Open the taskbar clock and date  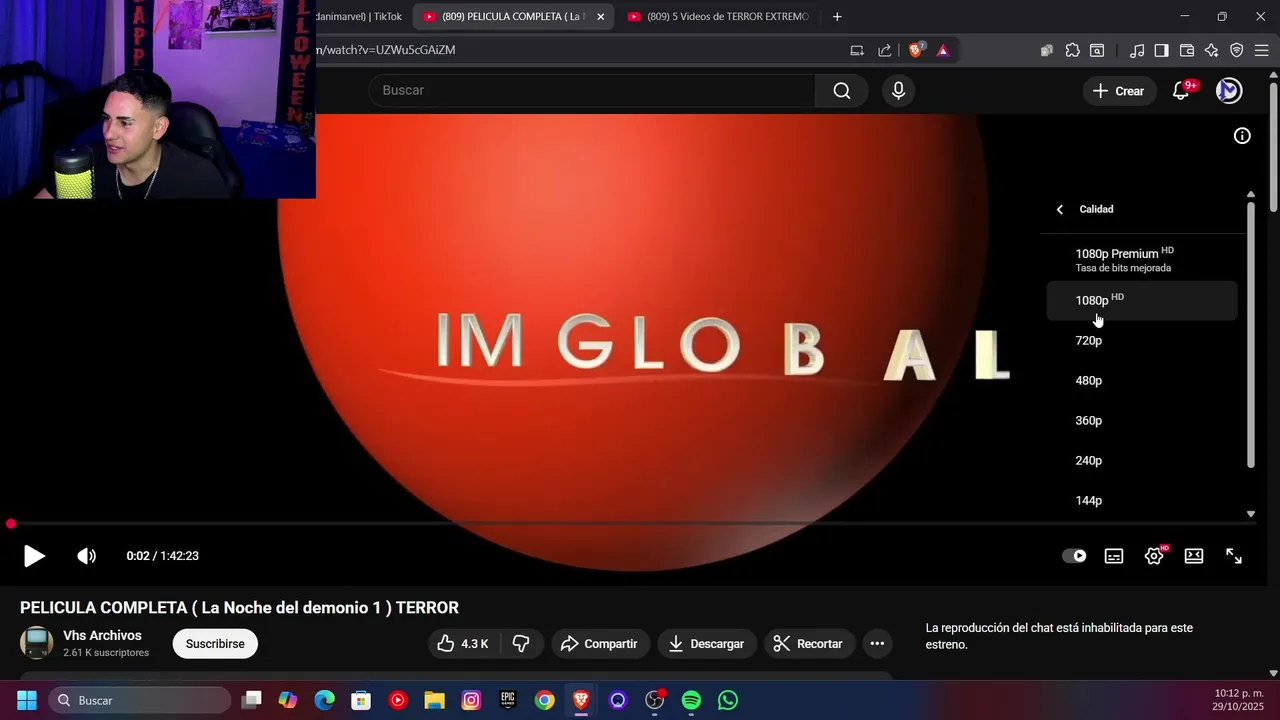[x=1239, y=700]
